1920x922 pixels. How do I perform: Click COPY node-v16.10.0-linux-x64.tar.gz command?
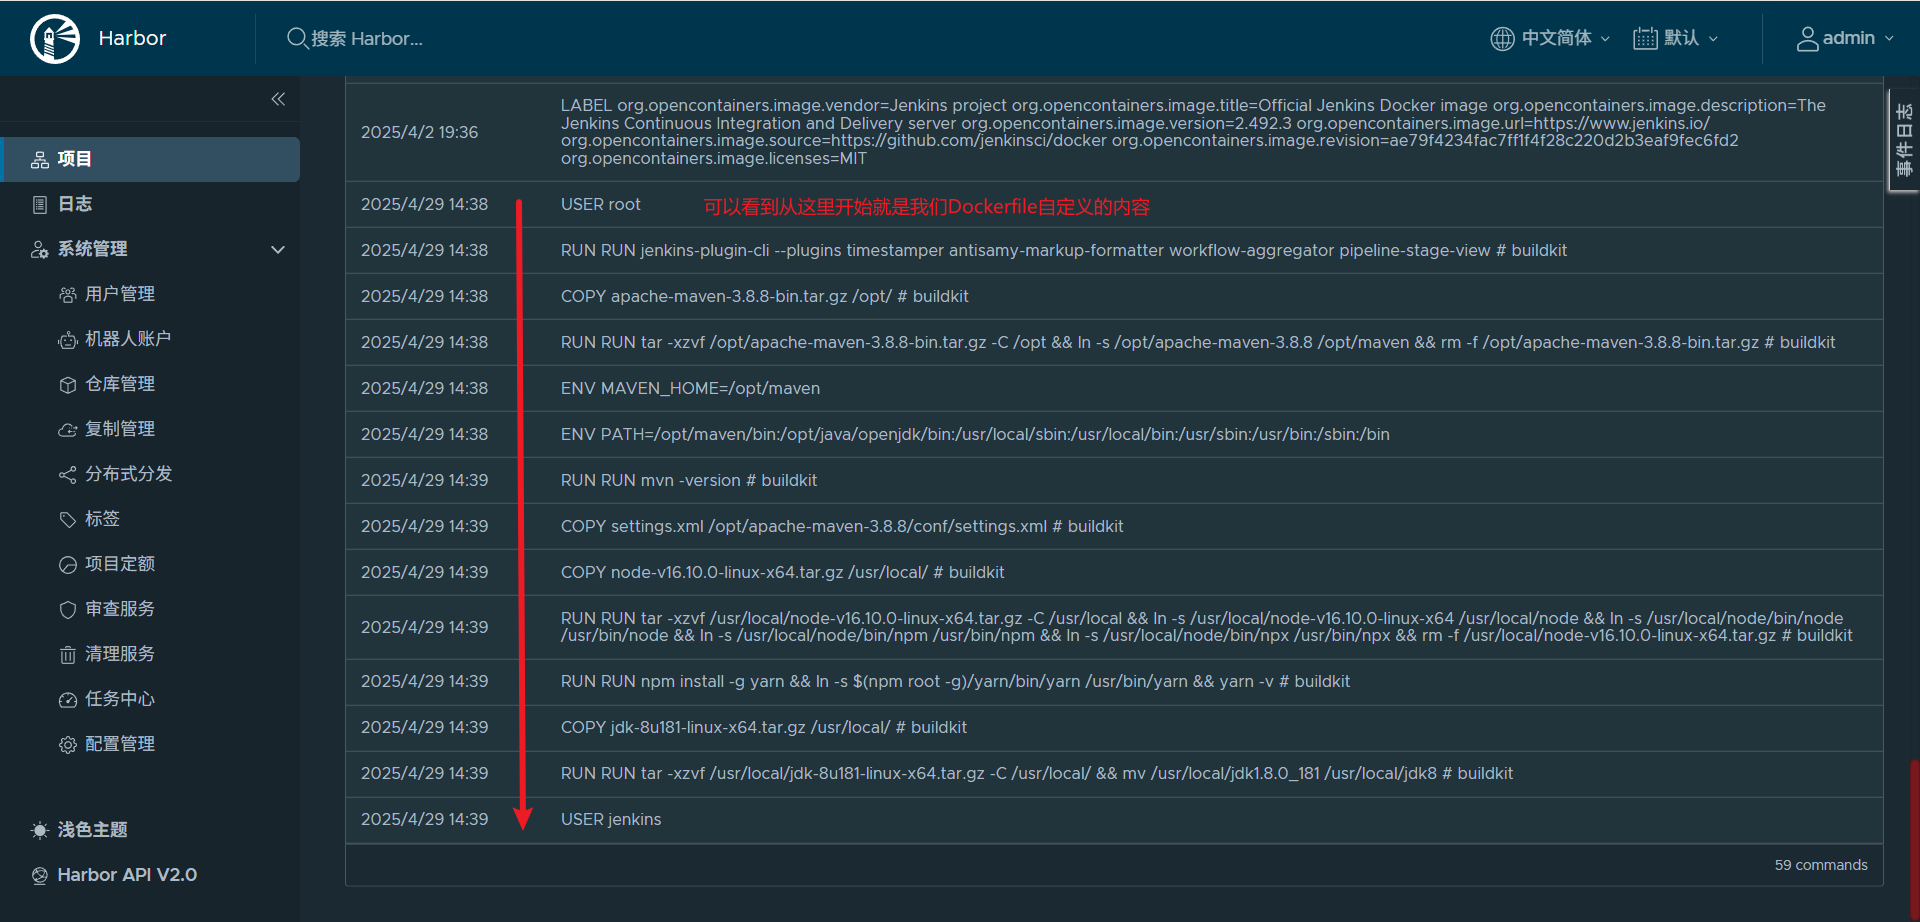782,572
